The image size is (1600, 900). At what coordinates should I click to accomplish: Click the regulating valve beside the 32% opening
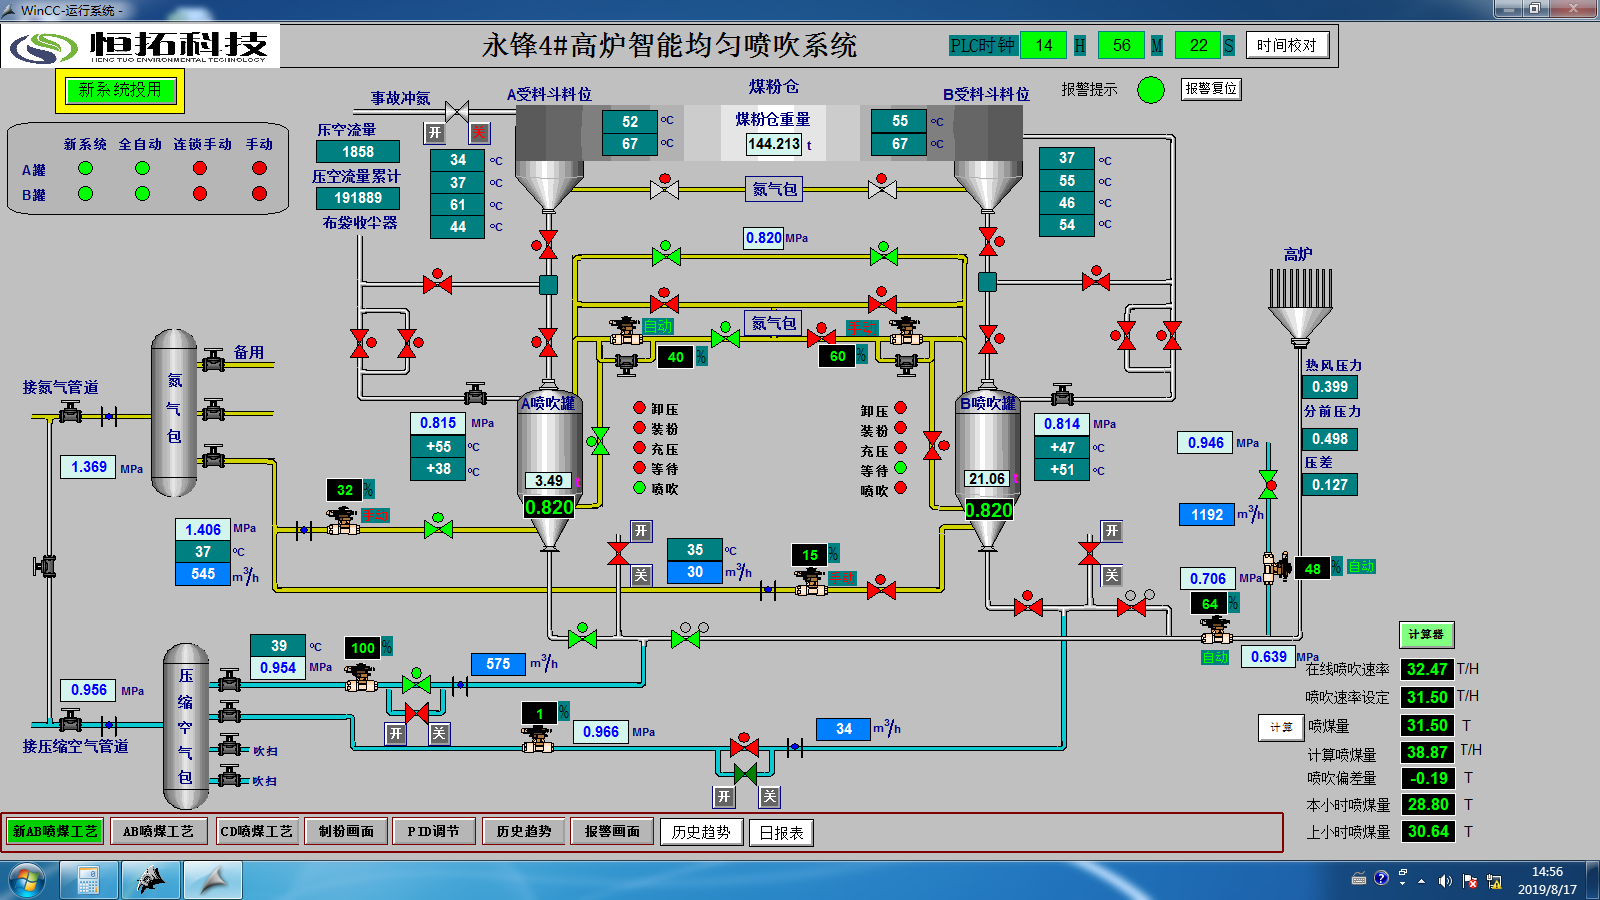click(x=343, y=519)
